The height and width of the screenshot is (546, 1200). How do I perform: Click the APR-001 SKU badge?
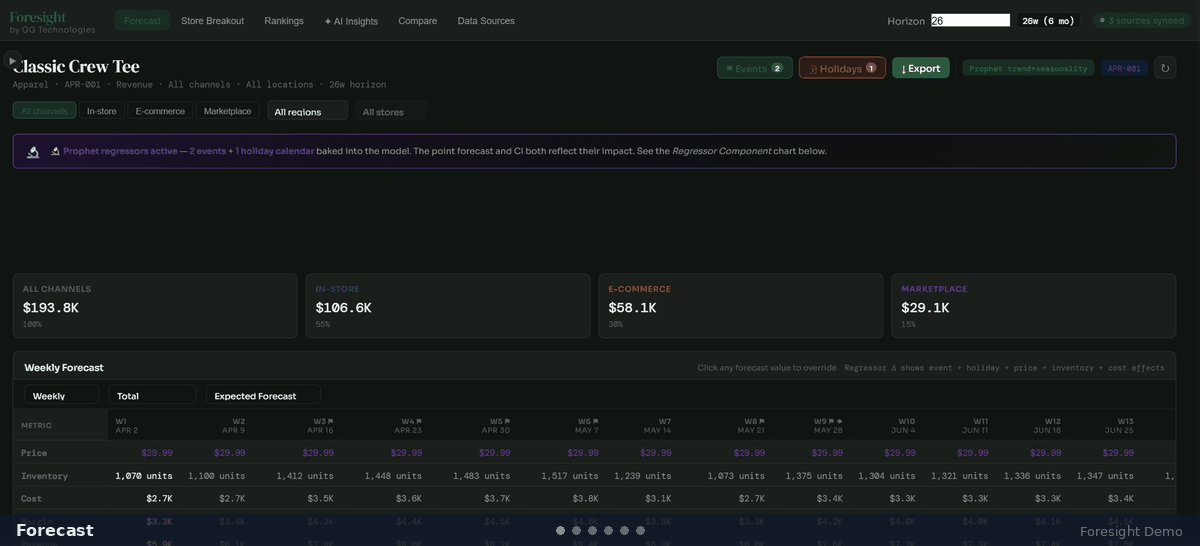click(x=1125, y=68)
